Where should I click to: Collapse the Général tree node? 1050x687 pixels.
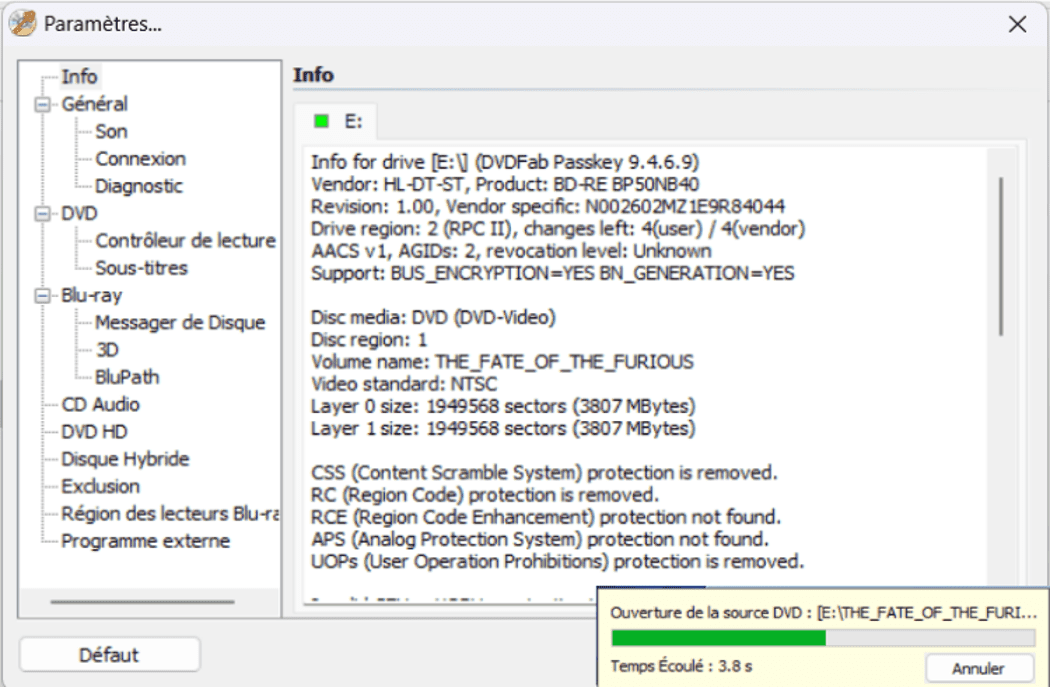(x=43, y=104)
